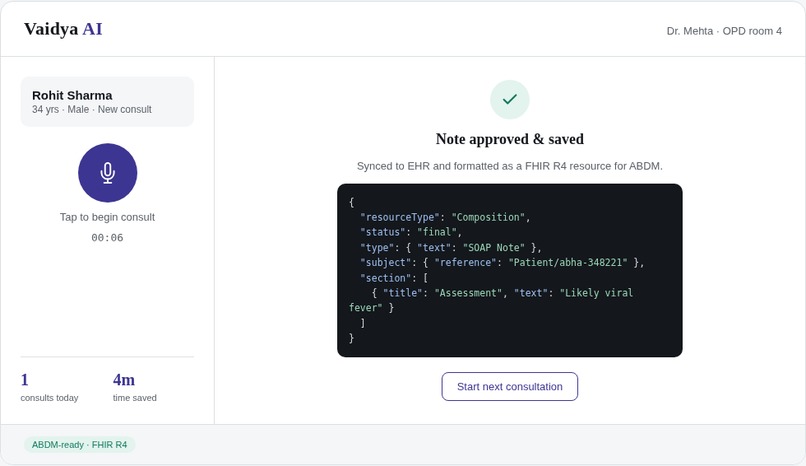Click the 00:06 timer value
Viewport: 806px width, 466px height.
pyautogui.click(x=107, y=238)
